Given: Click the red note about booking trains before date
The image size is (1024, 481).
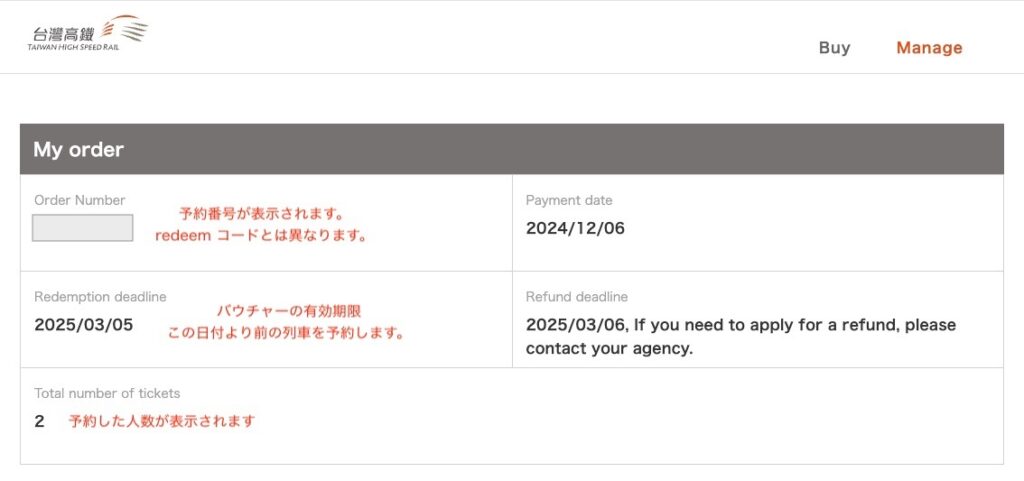Looking at the screenshot, I should click(x=286, y=334).
